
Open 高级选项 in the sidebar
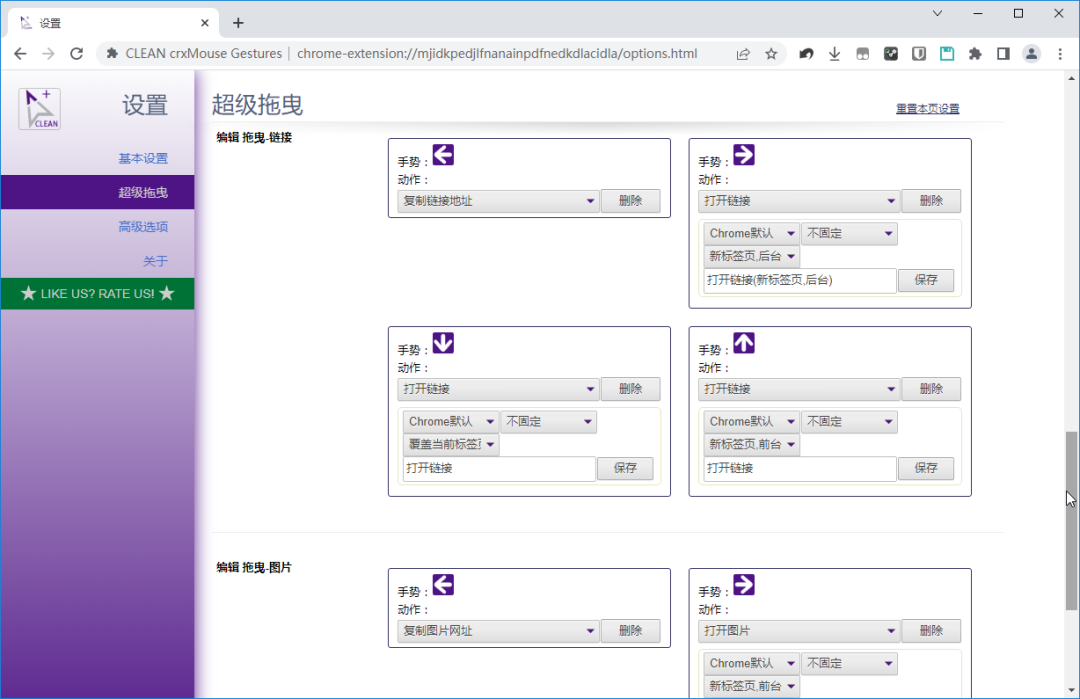click(x=143, y=227)
